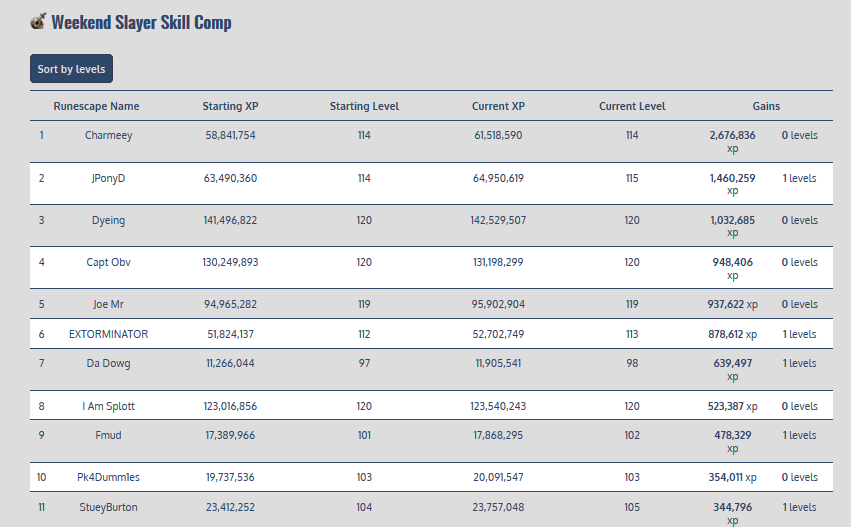Select EXTORMINATOR in the rankings
851x527 pixels.
(x=108, y=334)
